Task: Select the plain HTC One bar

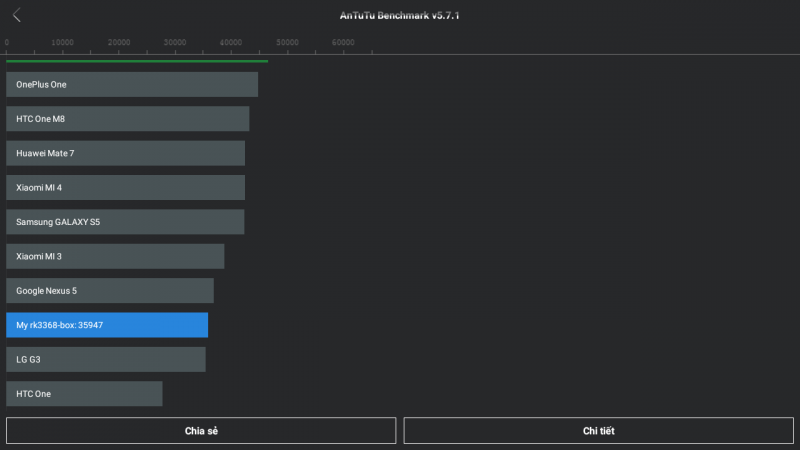Action: (x=84, y=394)
